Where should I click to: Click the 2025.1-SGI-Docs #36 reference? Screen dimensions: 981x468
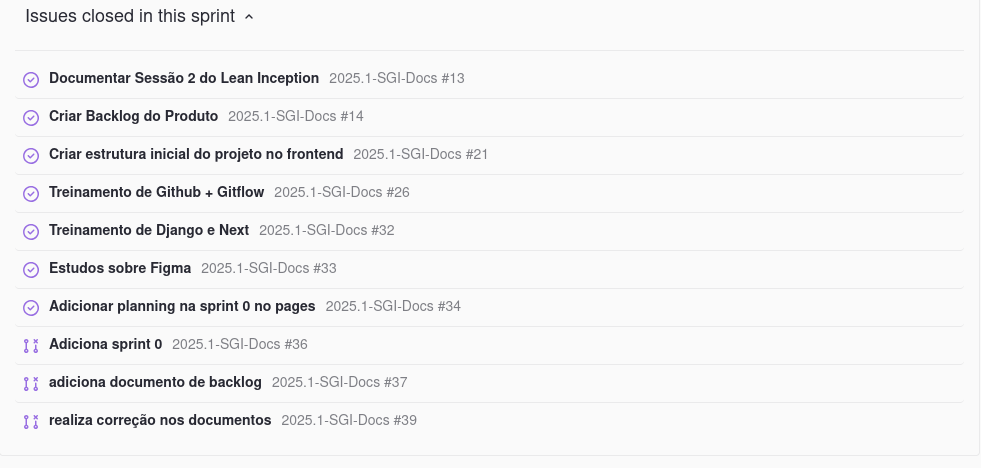point(240,344)
